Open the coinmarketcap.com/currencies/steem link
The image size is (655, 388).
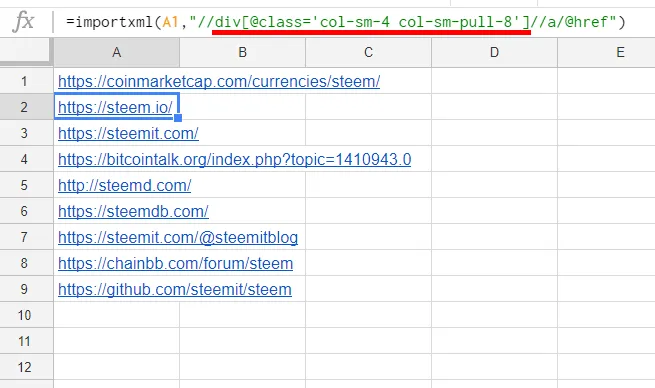pos(219,81)
